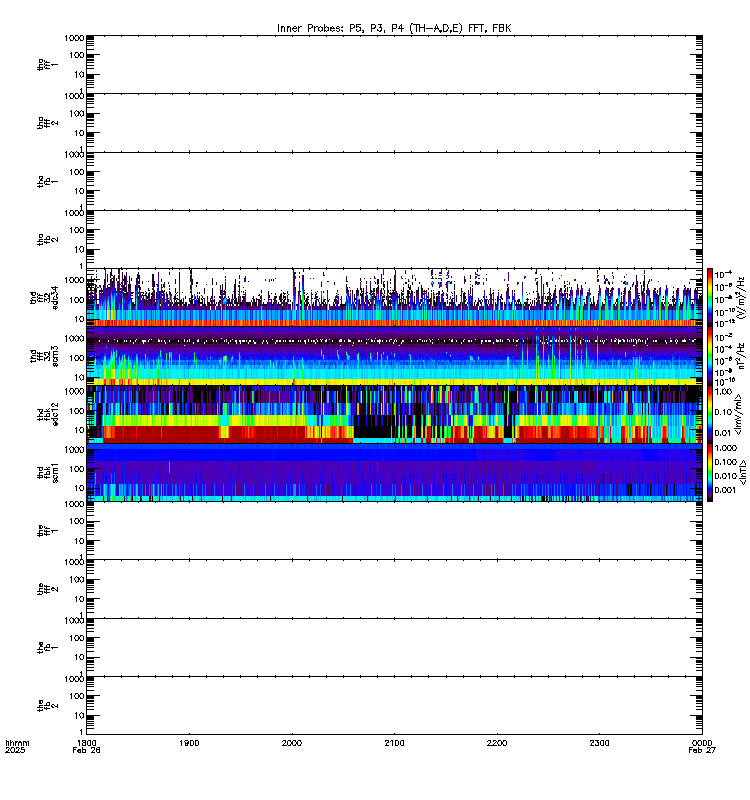Click the '1.00' tick on <|mV/m|> color bar
The height and width of the screenshot is (800, 750).
(x=723, y=392)
